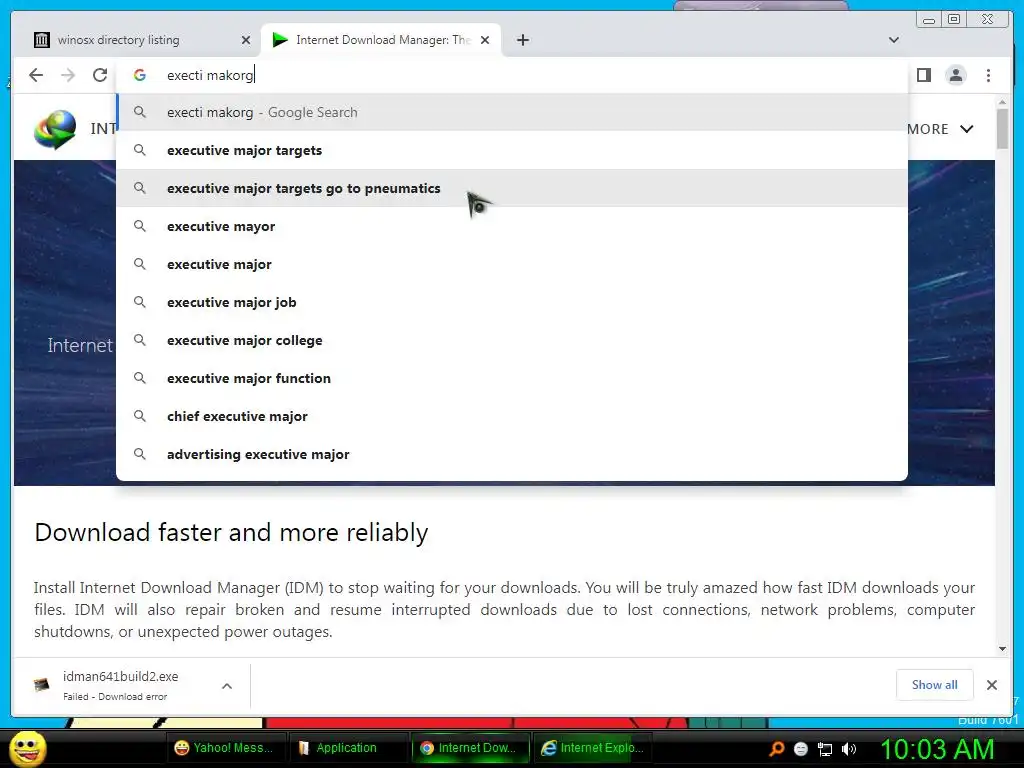Click the IDM globe logo
This screenshot has height=768, width=1024.
56,129
